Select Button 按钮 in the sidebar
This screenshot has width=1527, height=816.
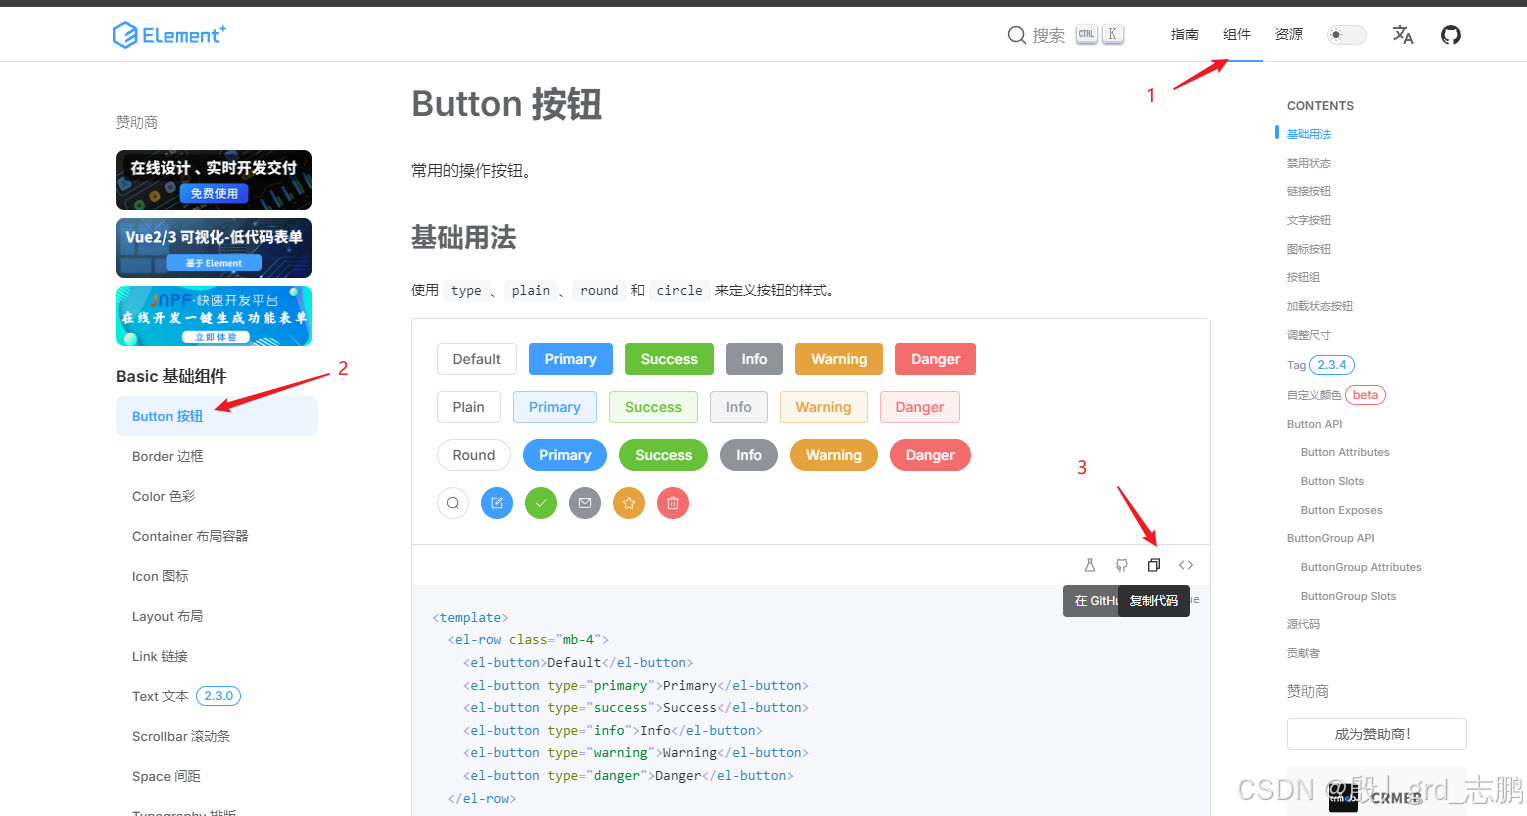coord(217,416)
